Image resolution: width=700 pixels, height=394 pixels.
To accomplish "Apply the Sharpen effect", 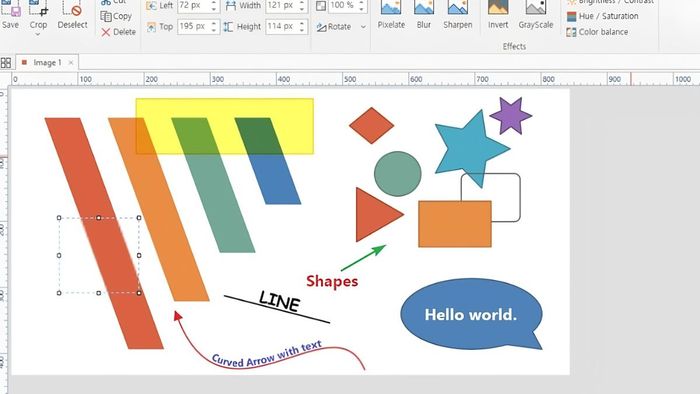I will pyautogui.click(x=458, y=15).
